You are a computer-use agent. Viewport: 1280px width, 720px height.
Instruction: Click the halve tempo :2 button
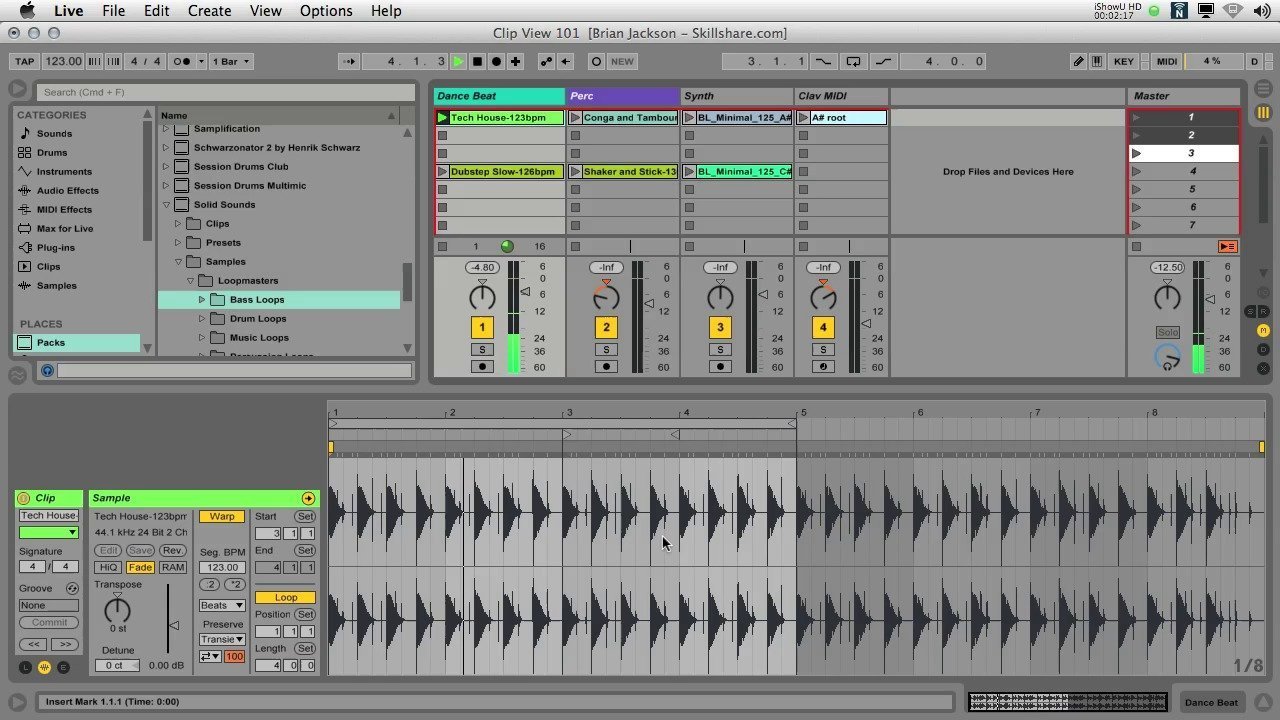tap(209, 585)
